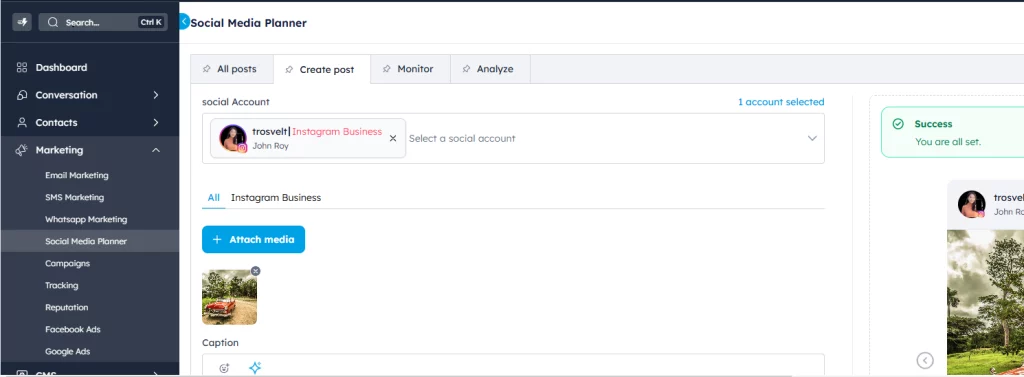This screenshot has width=1024, height=377.
Task: Click the 1 account selected link
Action: tap(781, 102)
